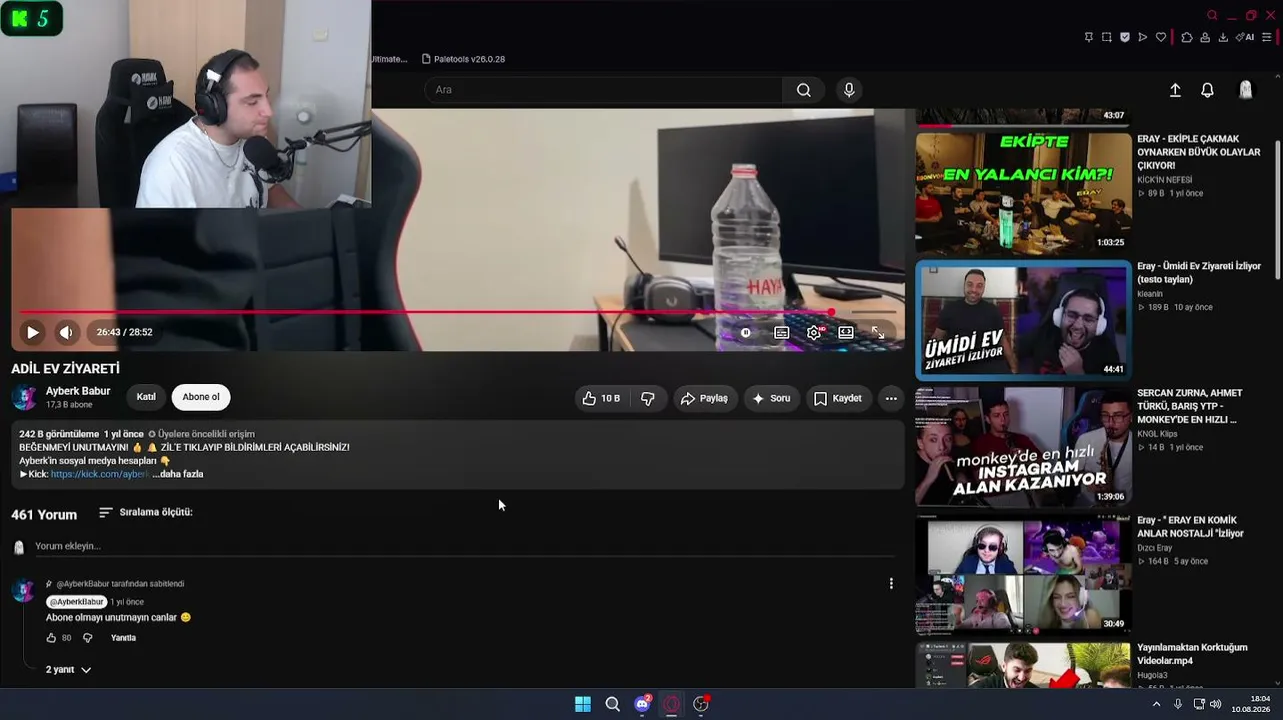
Task: Subscribe using the Abone ol button
Action: pos(201,397)
